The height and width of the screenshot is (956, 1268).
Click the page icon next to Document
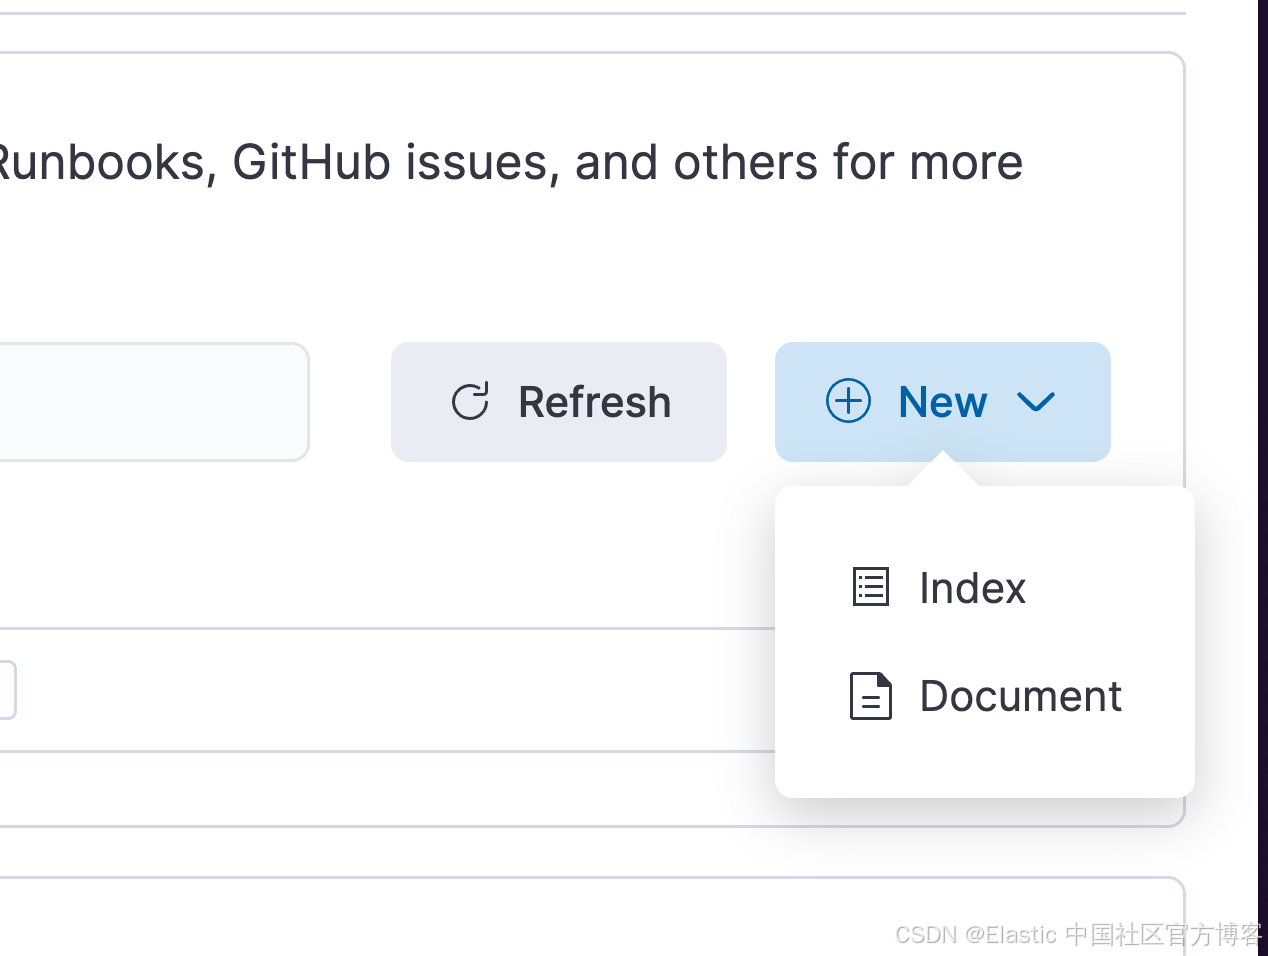point(871,696)
